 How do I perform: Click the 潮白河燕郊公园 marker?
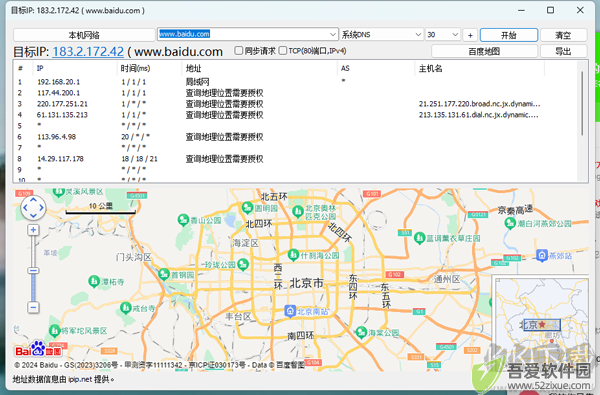click(510, 223)
